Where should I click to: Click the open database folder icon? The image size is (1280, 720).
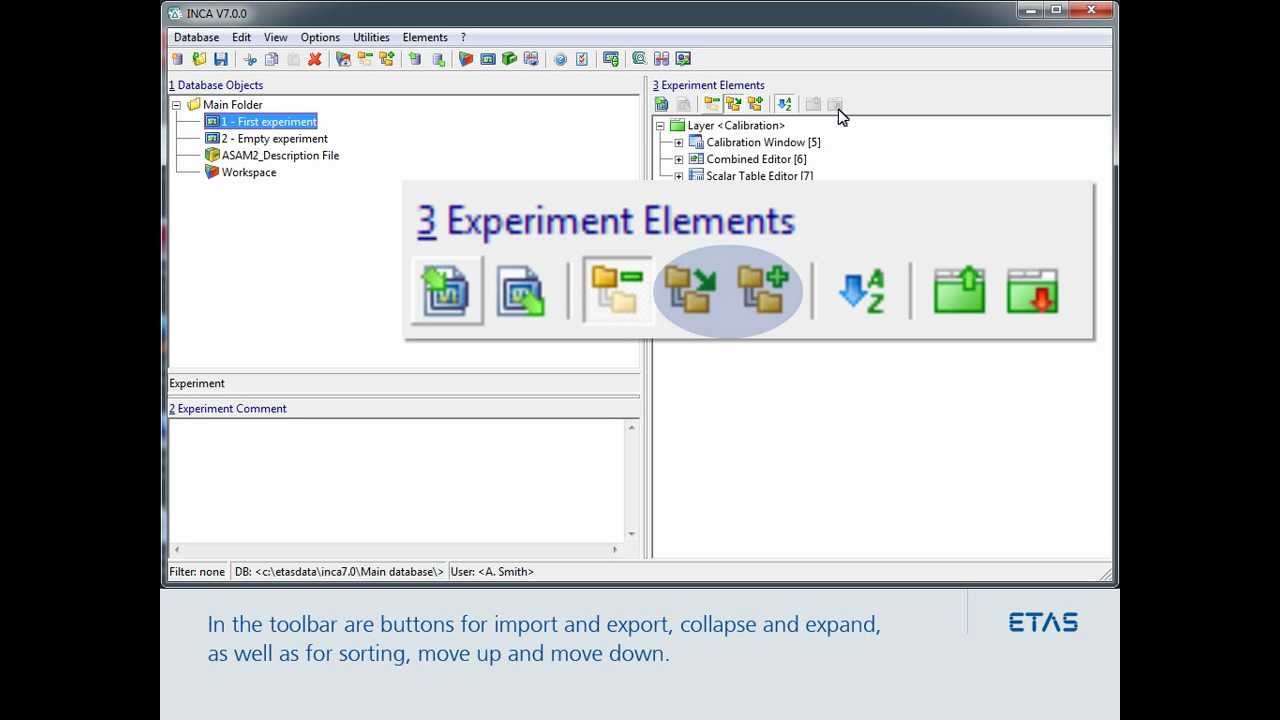click(199, 59)
